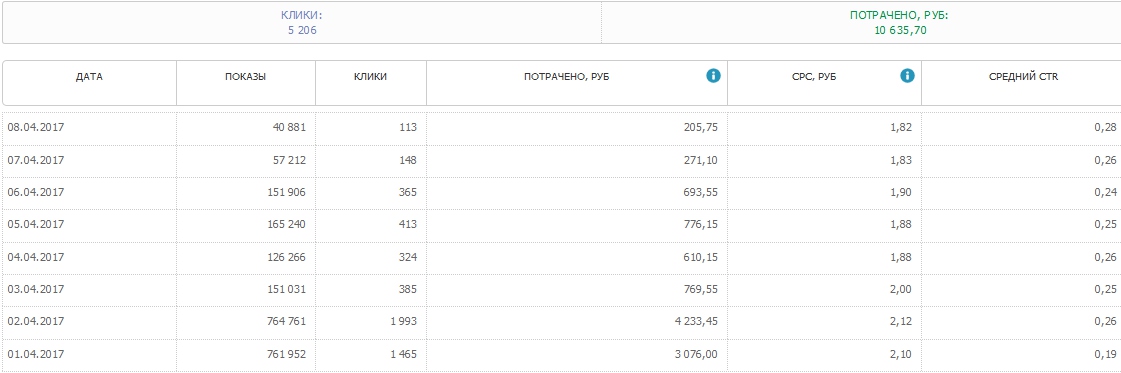Select the КЛИКИ 5 206 summary tile
This screenshot has height=373, width=1121.
click(x=302, y=22)
